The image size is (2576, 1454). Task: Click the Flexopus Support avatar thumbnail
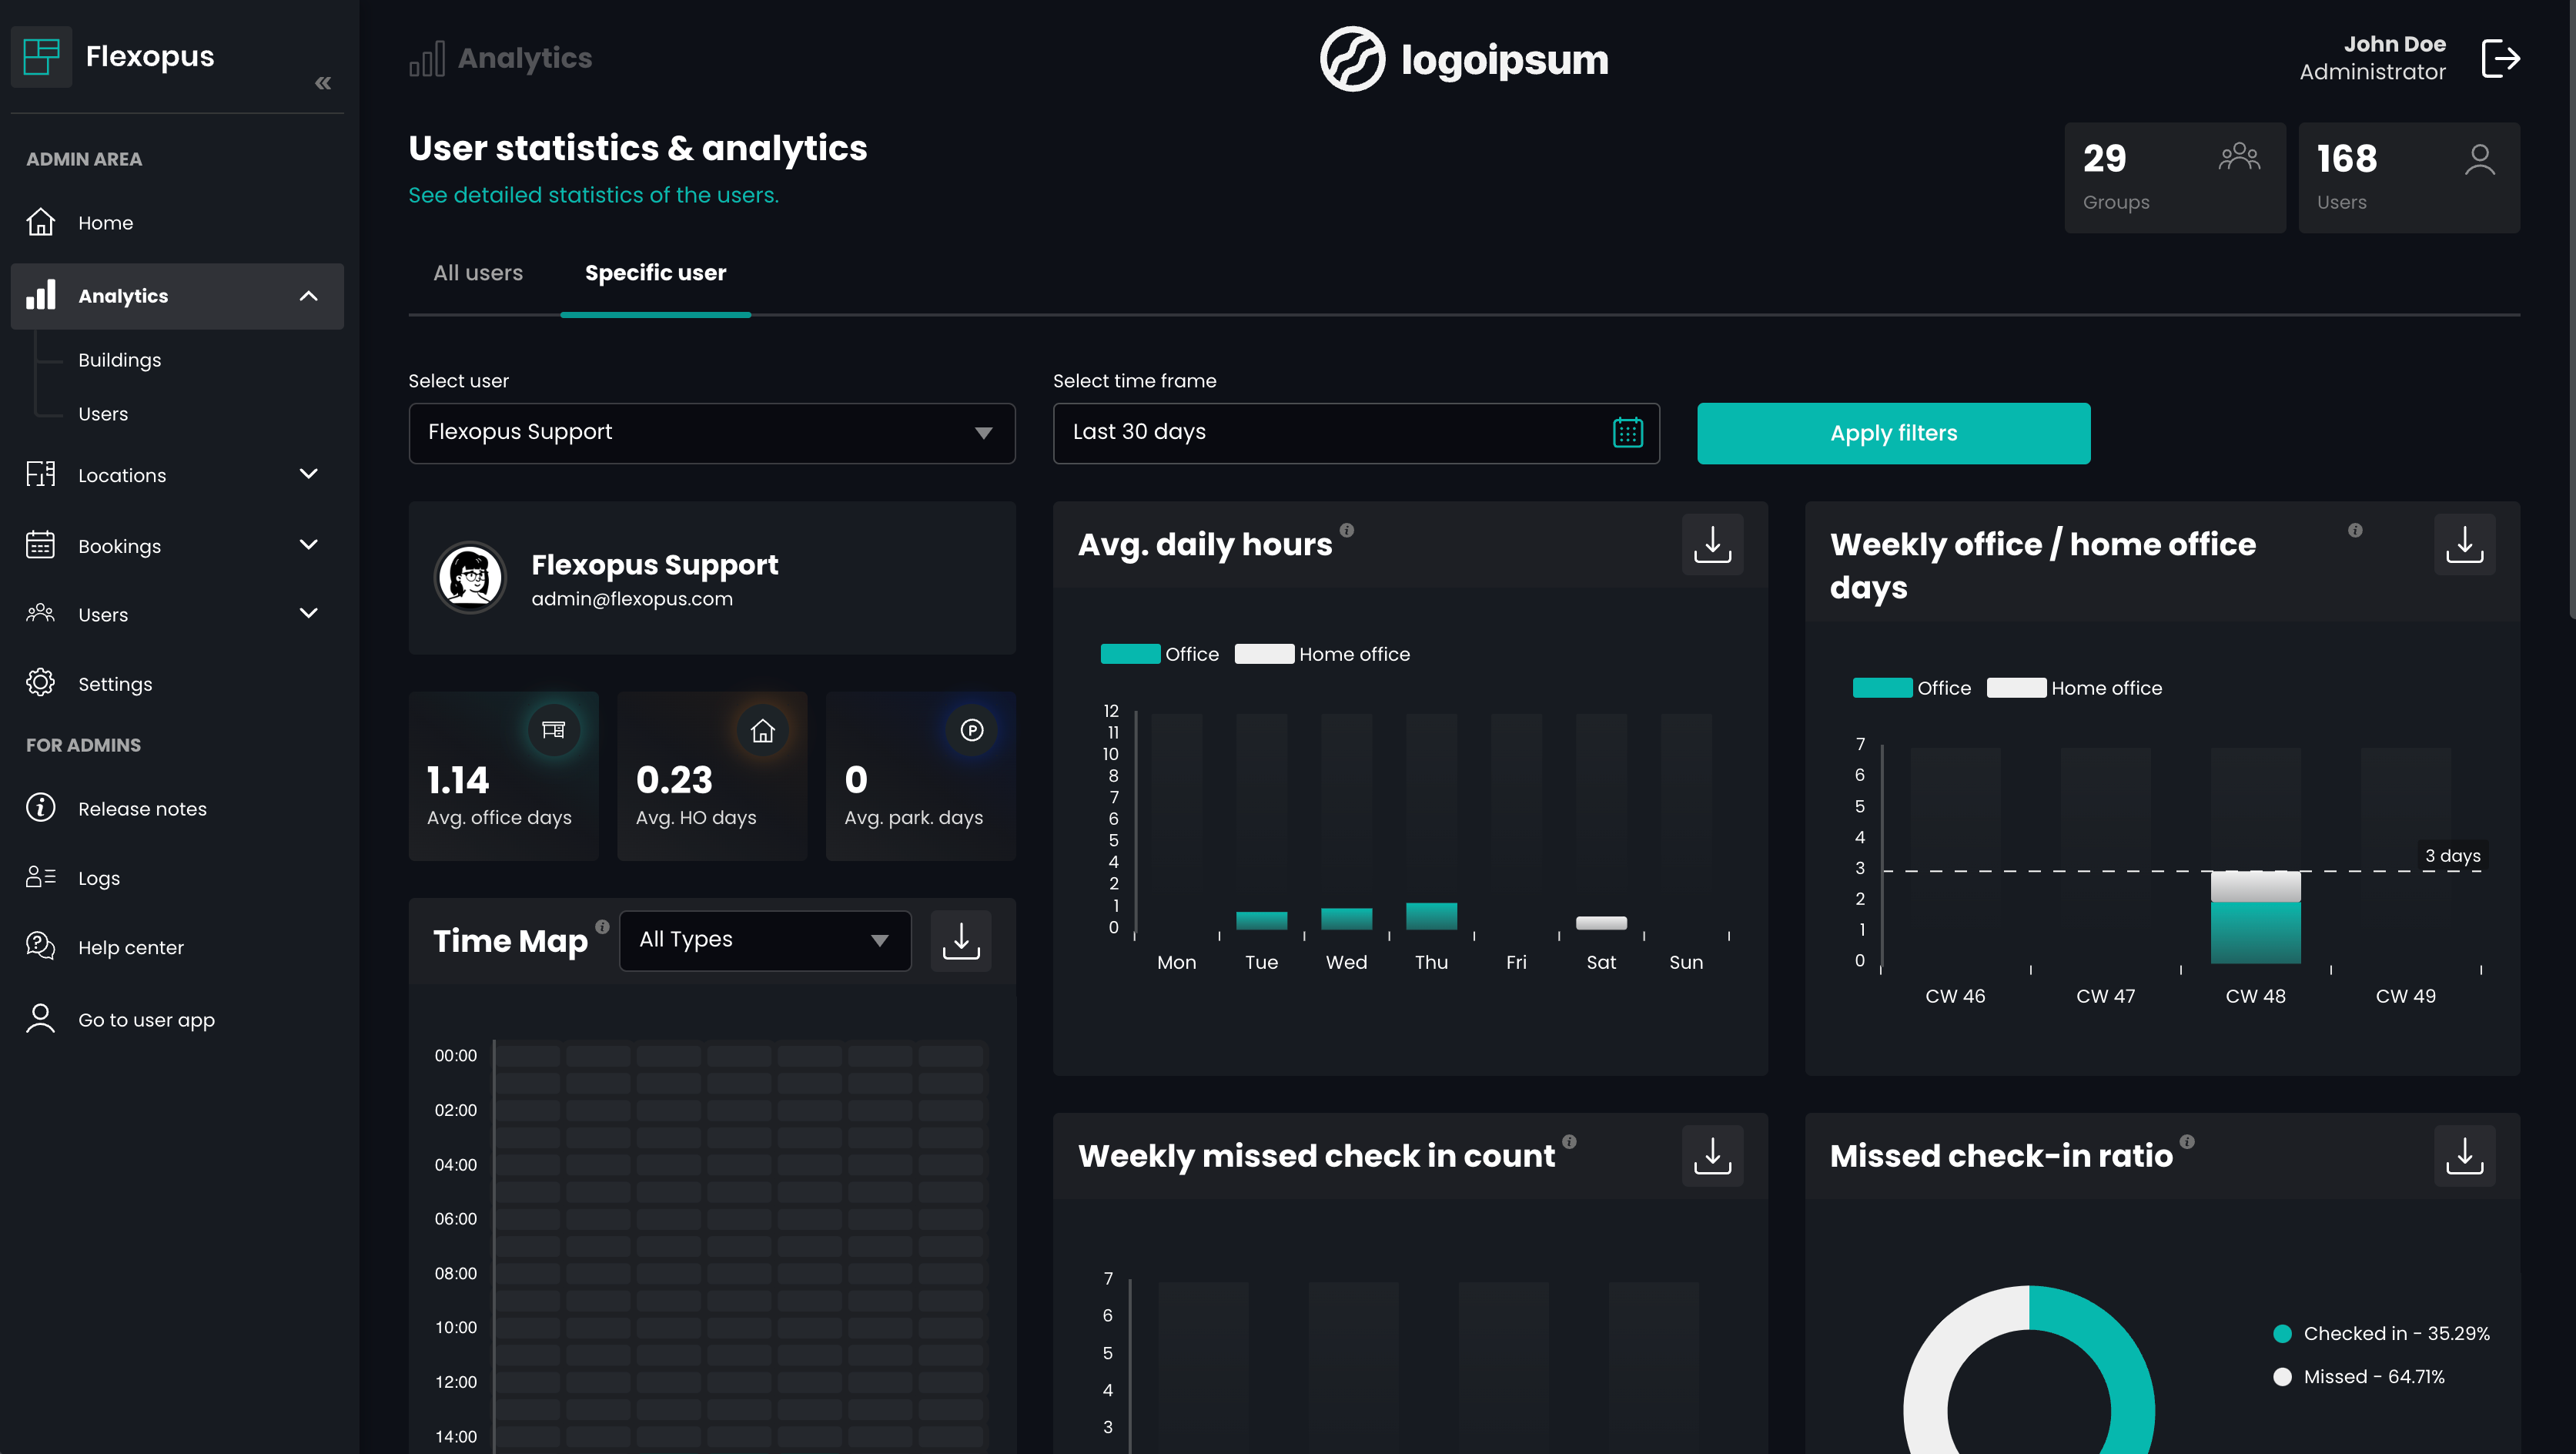pos(470,577)
